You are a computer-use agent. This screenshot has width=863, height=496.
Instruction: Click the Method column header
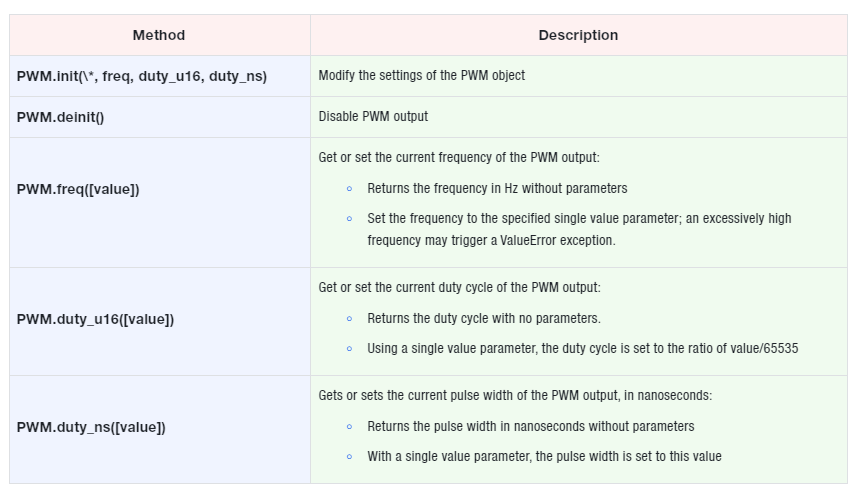pyautogui.click(x=160, y=35)
